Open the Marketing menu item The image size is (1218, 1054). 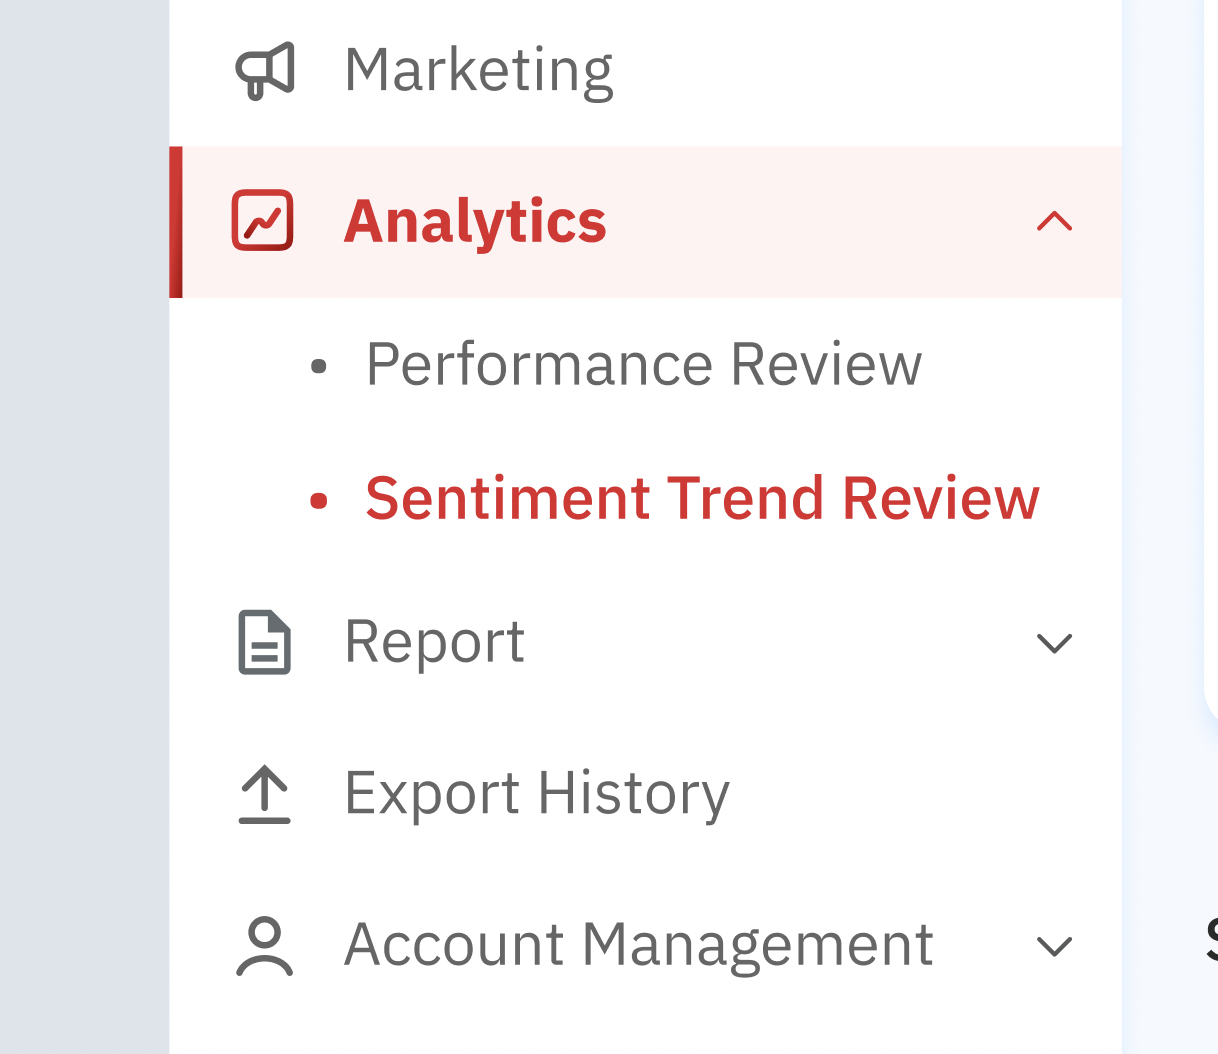pos(478,70)
